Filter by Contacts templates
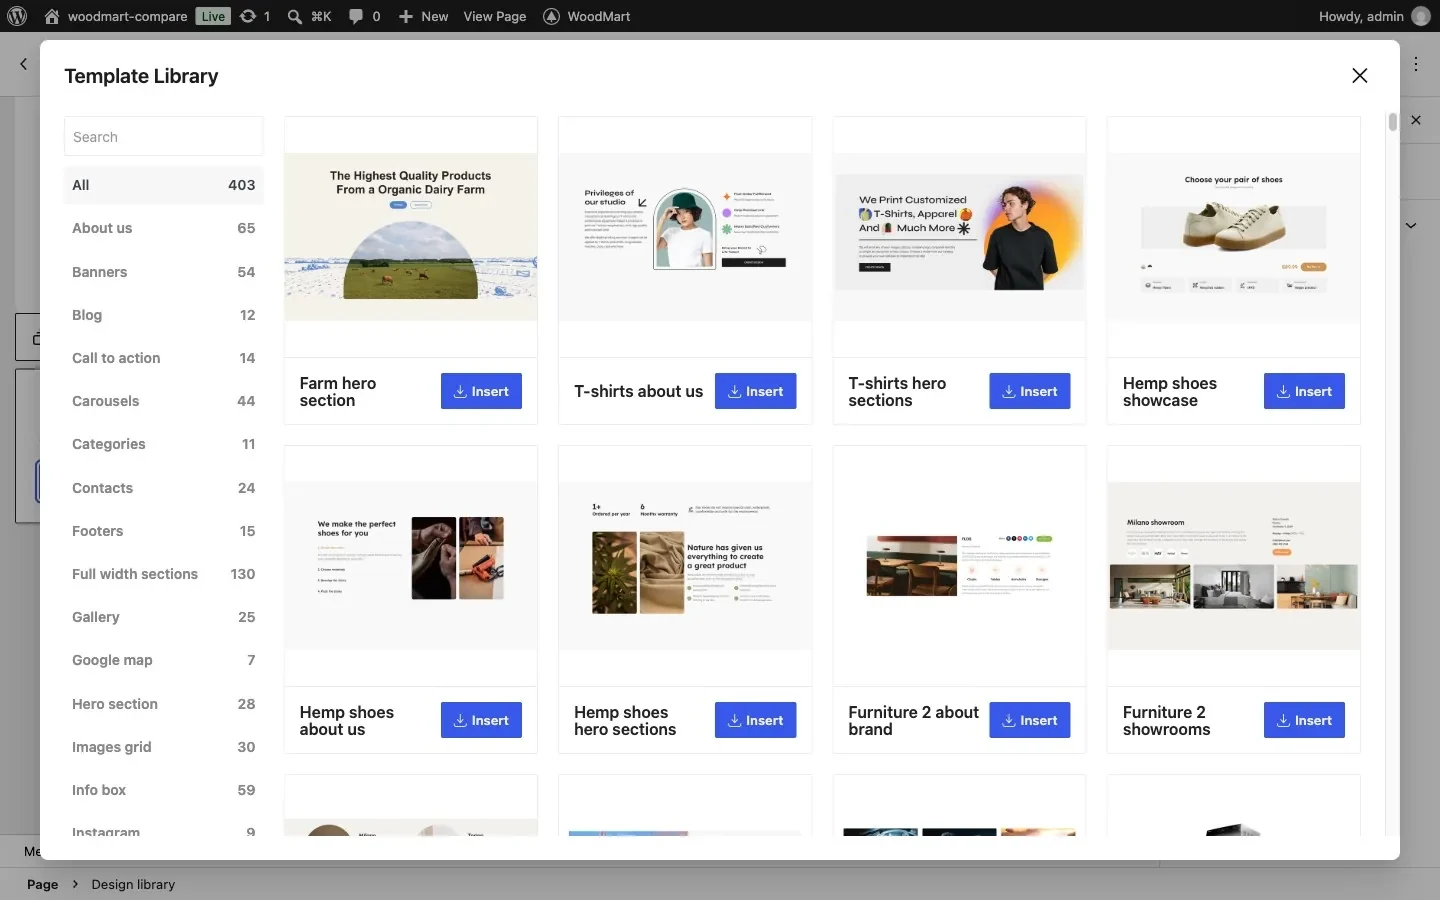The height and width of the screenshot is (900, 1440). coord(163,488)
